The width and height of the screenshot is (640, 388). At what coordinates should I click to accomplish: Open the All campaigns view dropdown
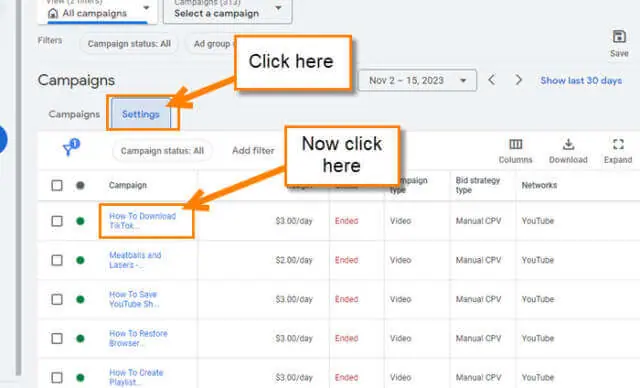tap(97, 11)
